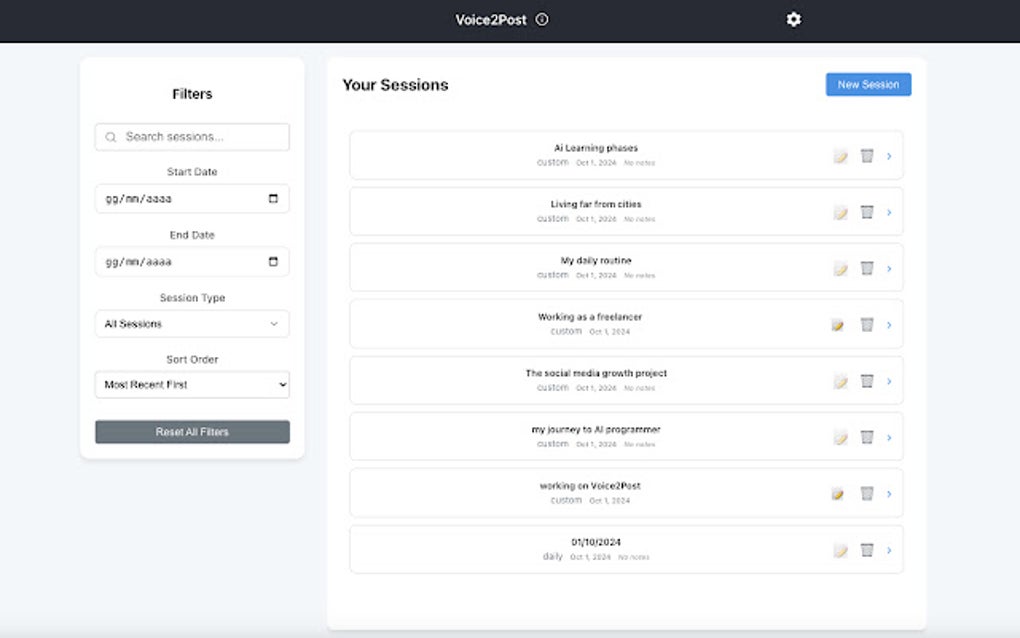The image size is (1020, 638).
Task: Expand my journey to AI programmer chevron
Action: (889, 438)
